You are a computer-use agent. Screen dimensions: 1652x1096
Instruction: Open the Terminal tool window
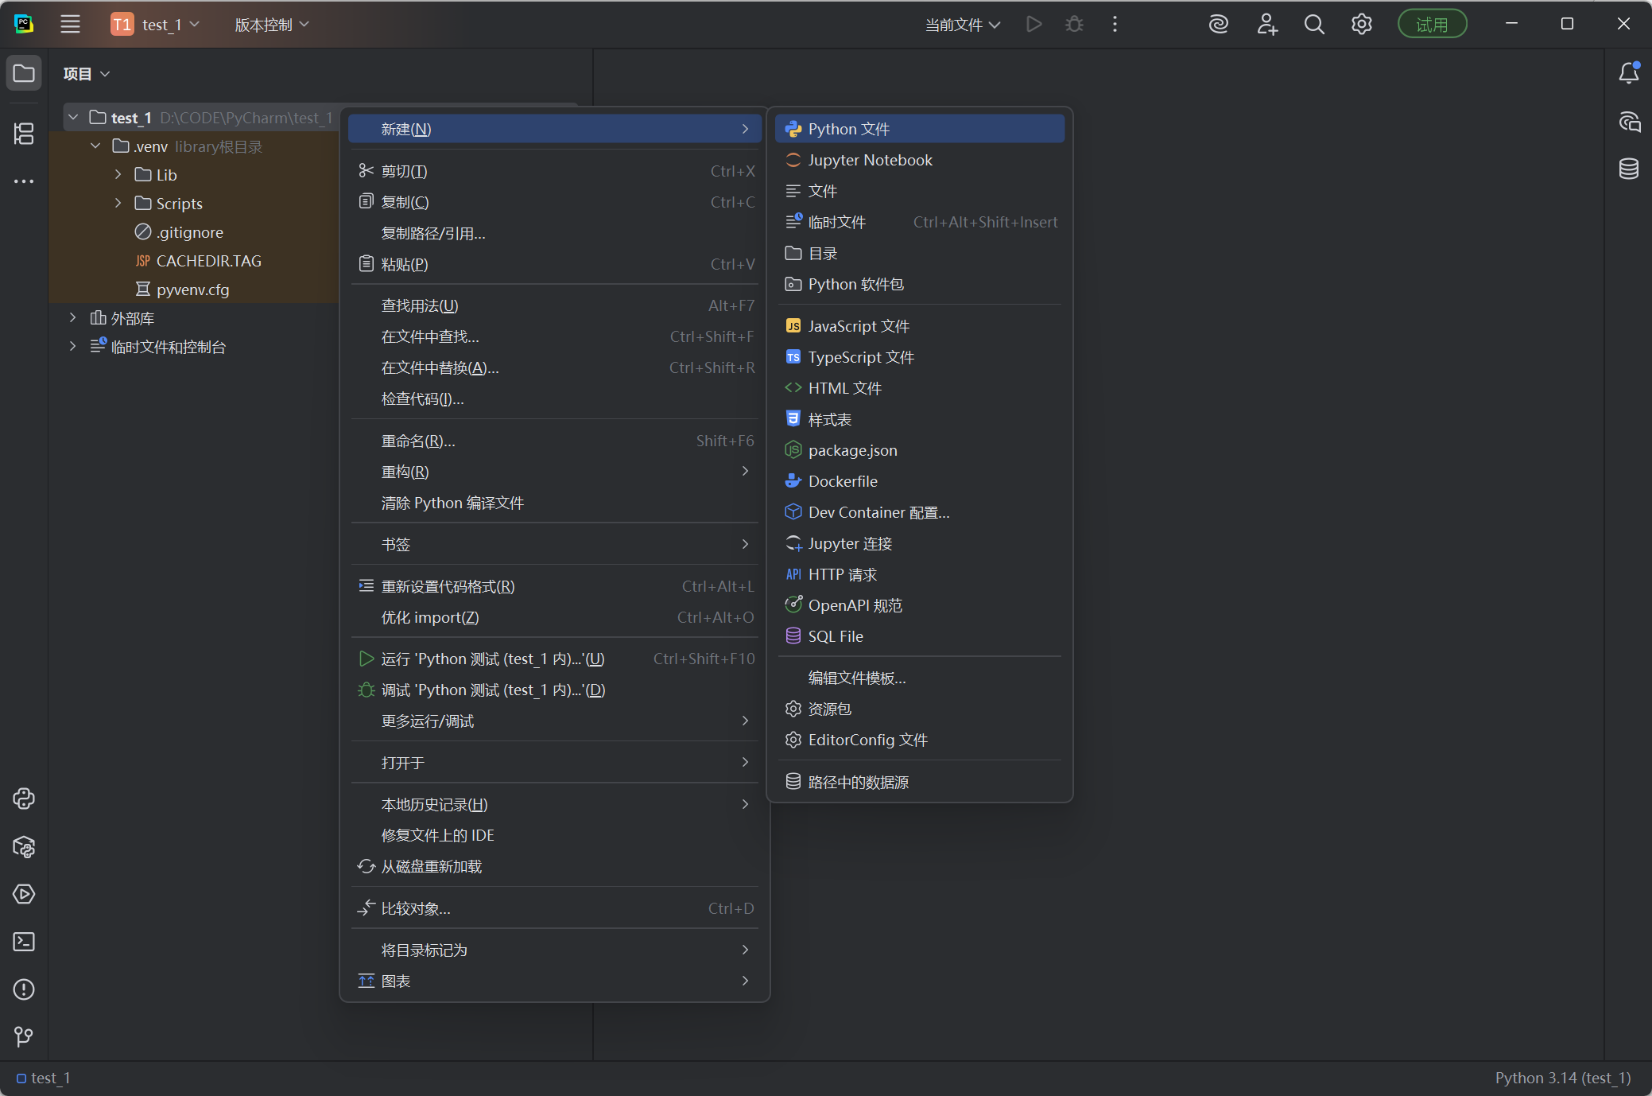tap(24, 942)
